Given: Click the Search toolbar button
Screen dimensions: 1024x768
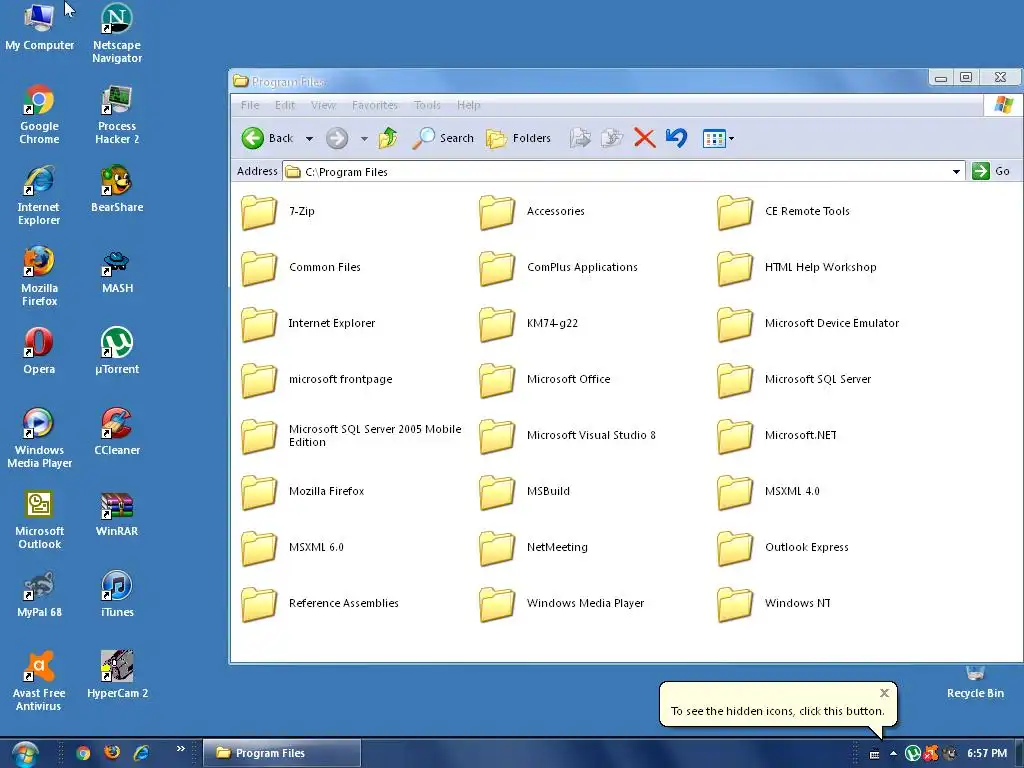Looking at the screenshot, I should click(443, 138).
